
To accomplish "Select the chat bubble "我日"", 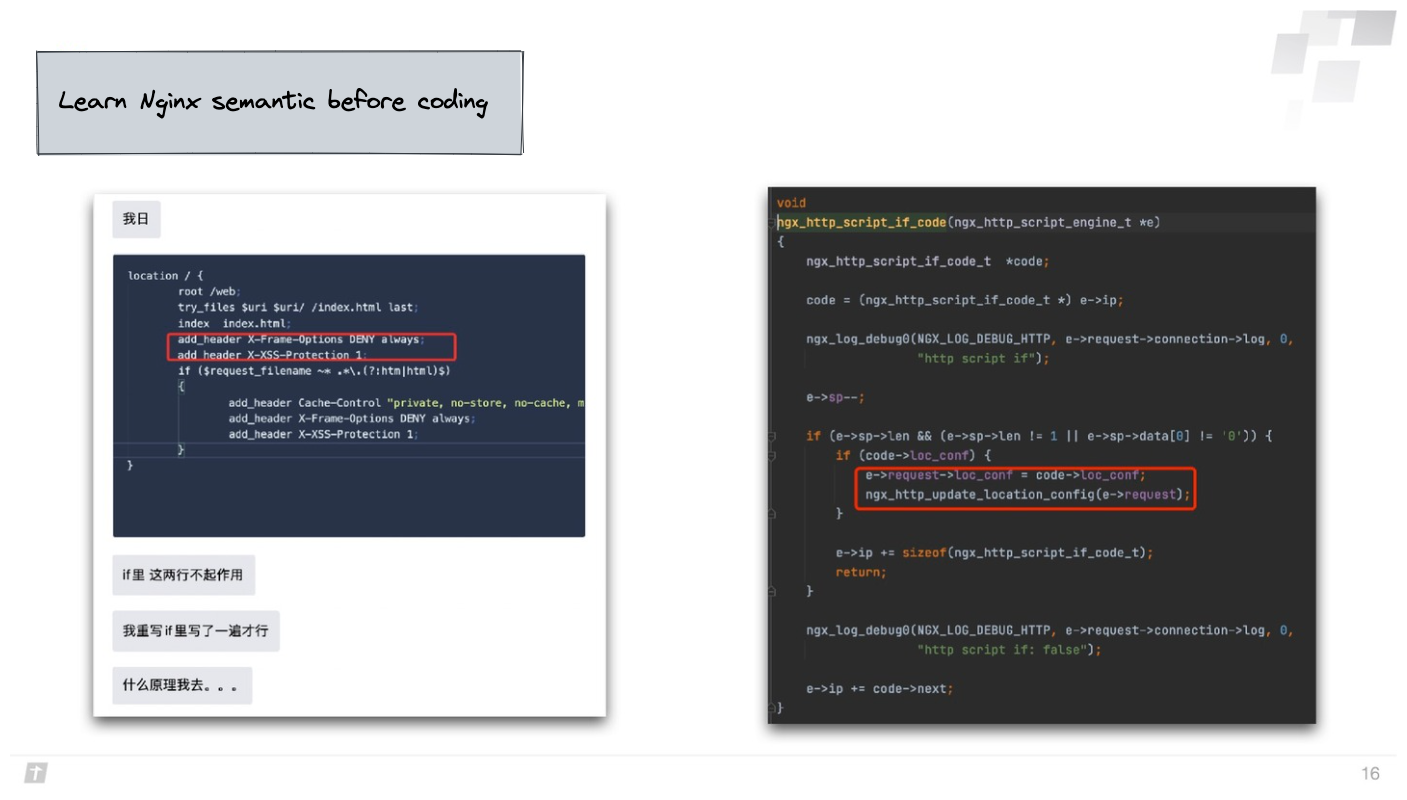I will coord(136,219).
